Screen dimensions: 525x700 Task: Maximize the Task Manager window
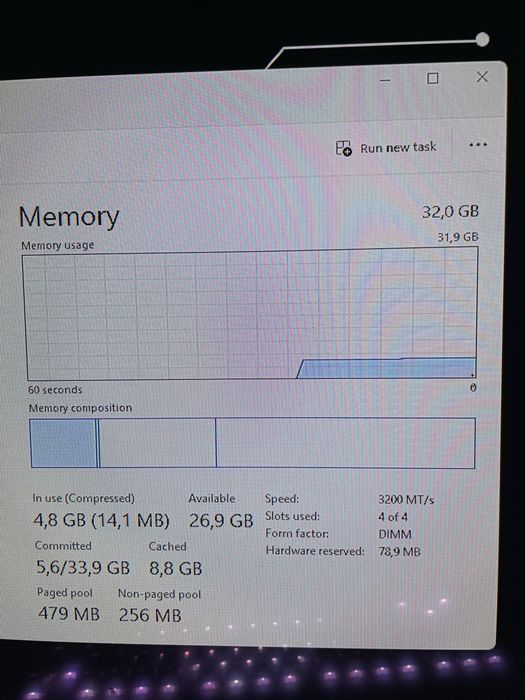pos(433,79)
